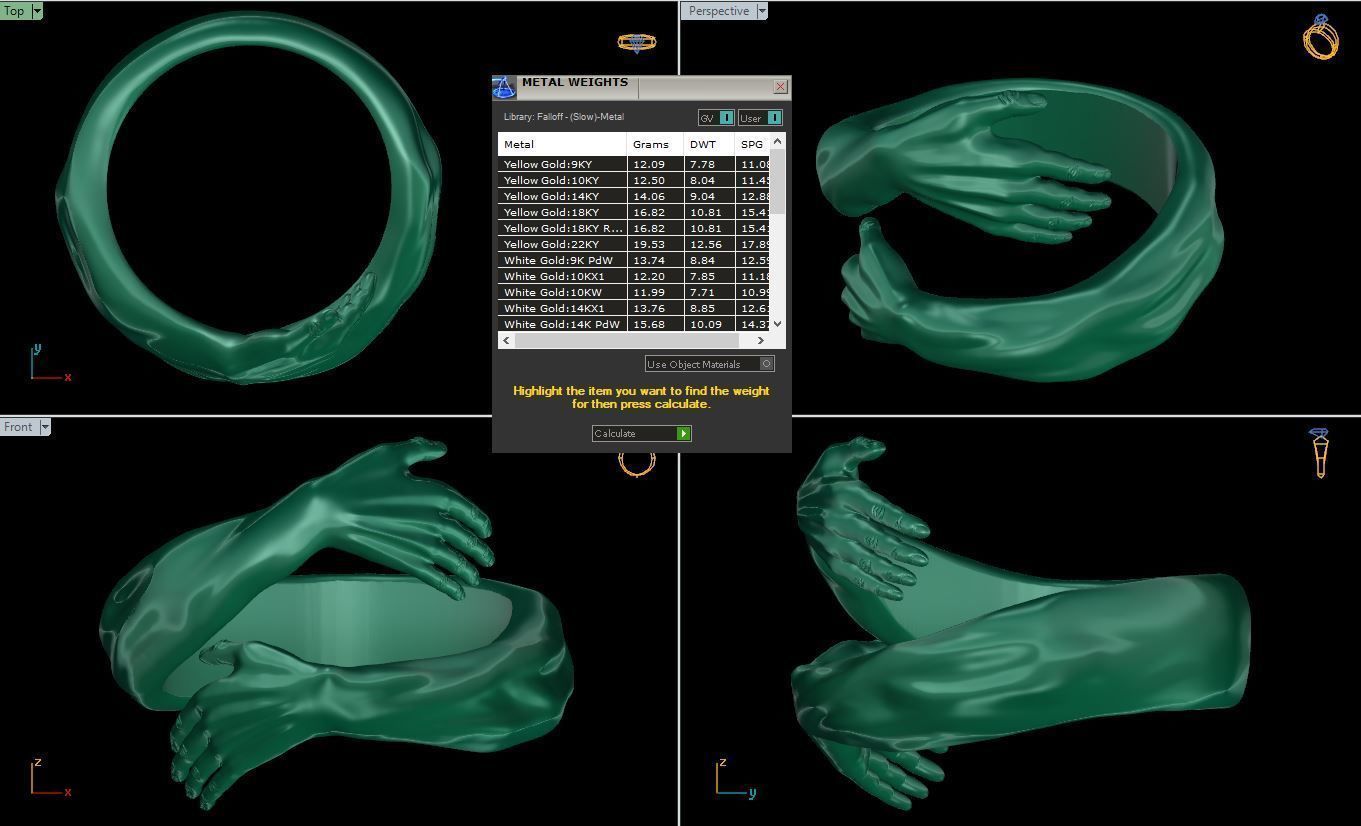Click the Metal Weights dialog logo icon

pos(504,87)
